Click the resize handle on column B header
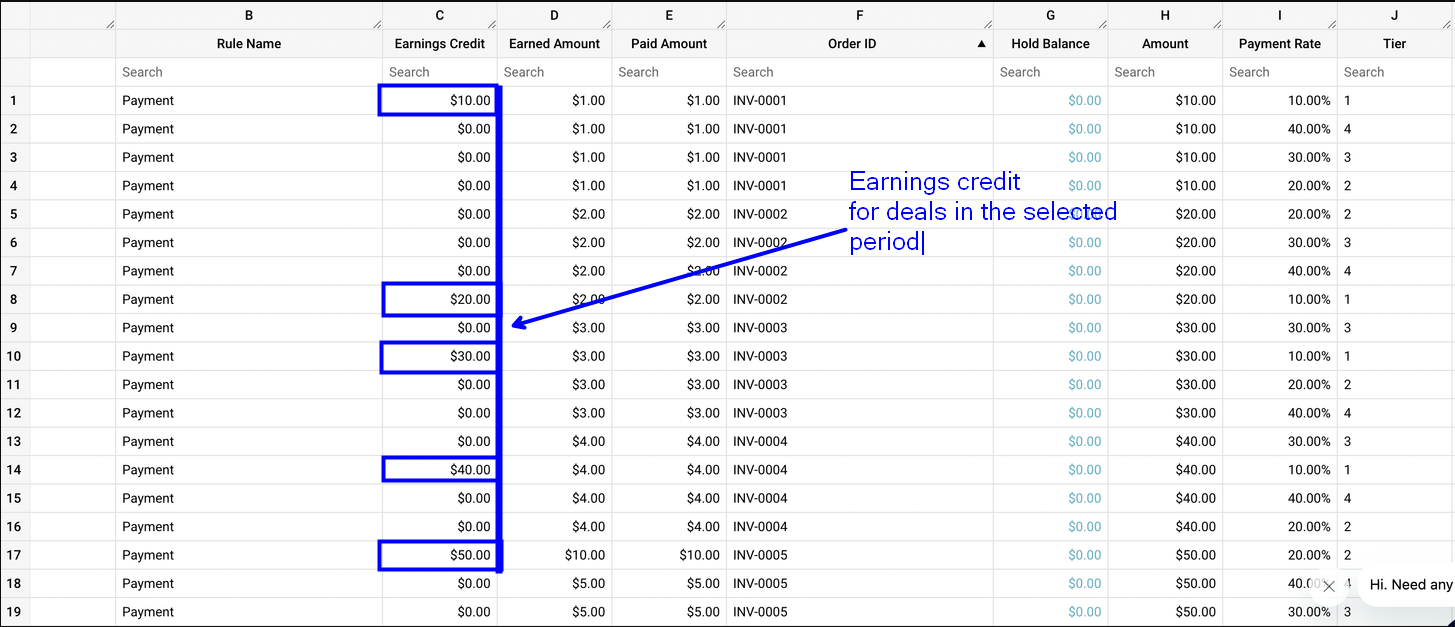The height and width of the screenshot is (627, 1455). click(376, 23)
